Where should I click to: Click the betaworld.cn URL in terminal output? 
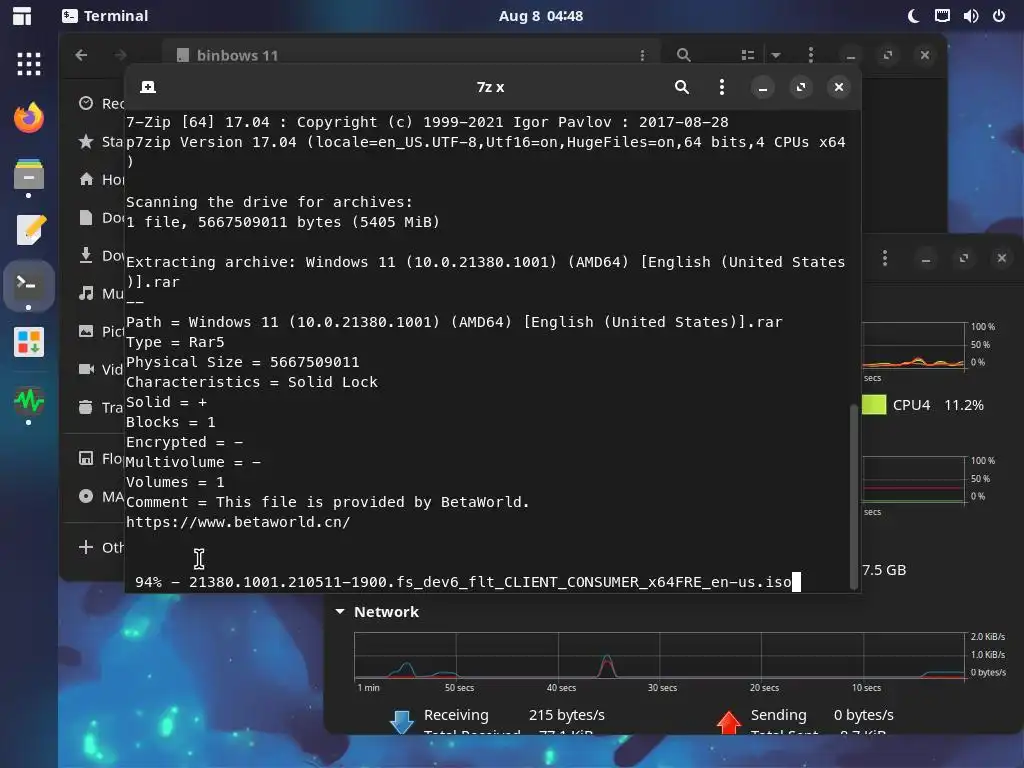point(238,522)
